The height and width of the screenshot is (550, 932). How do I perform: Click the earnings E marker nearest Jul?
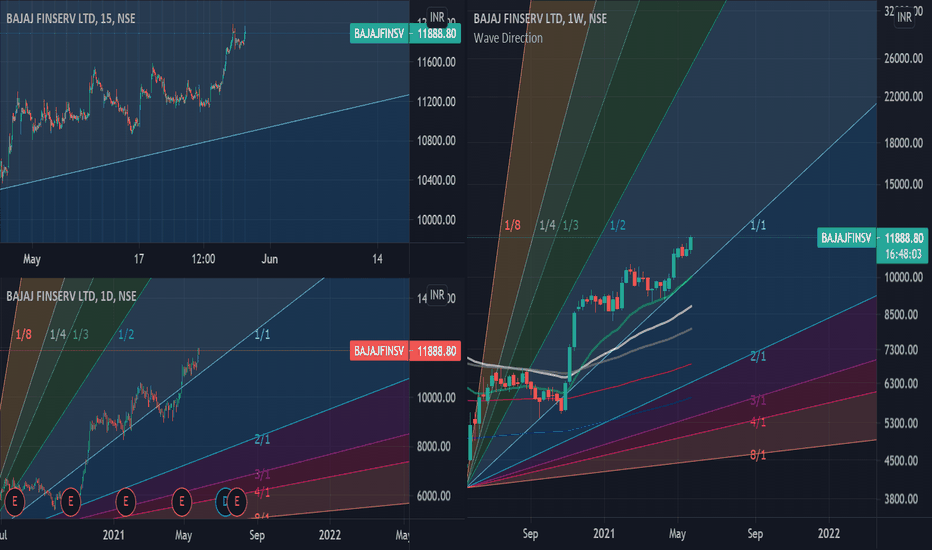click(x=14, y=502)
